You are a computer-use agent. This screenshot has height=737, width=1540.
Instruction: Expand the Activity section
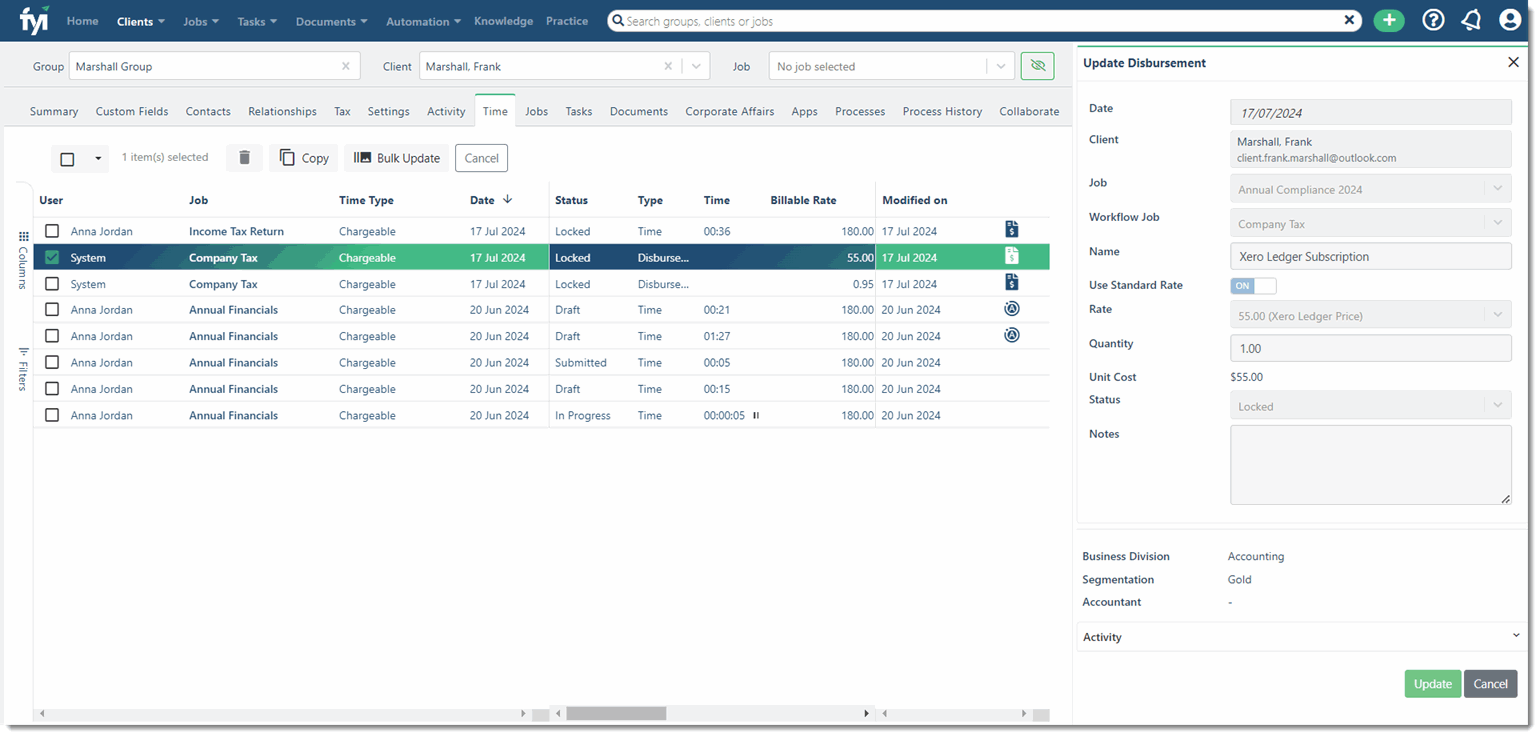pos(1515,636)
